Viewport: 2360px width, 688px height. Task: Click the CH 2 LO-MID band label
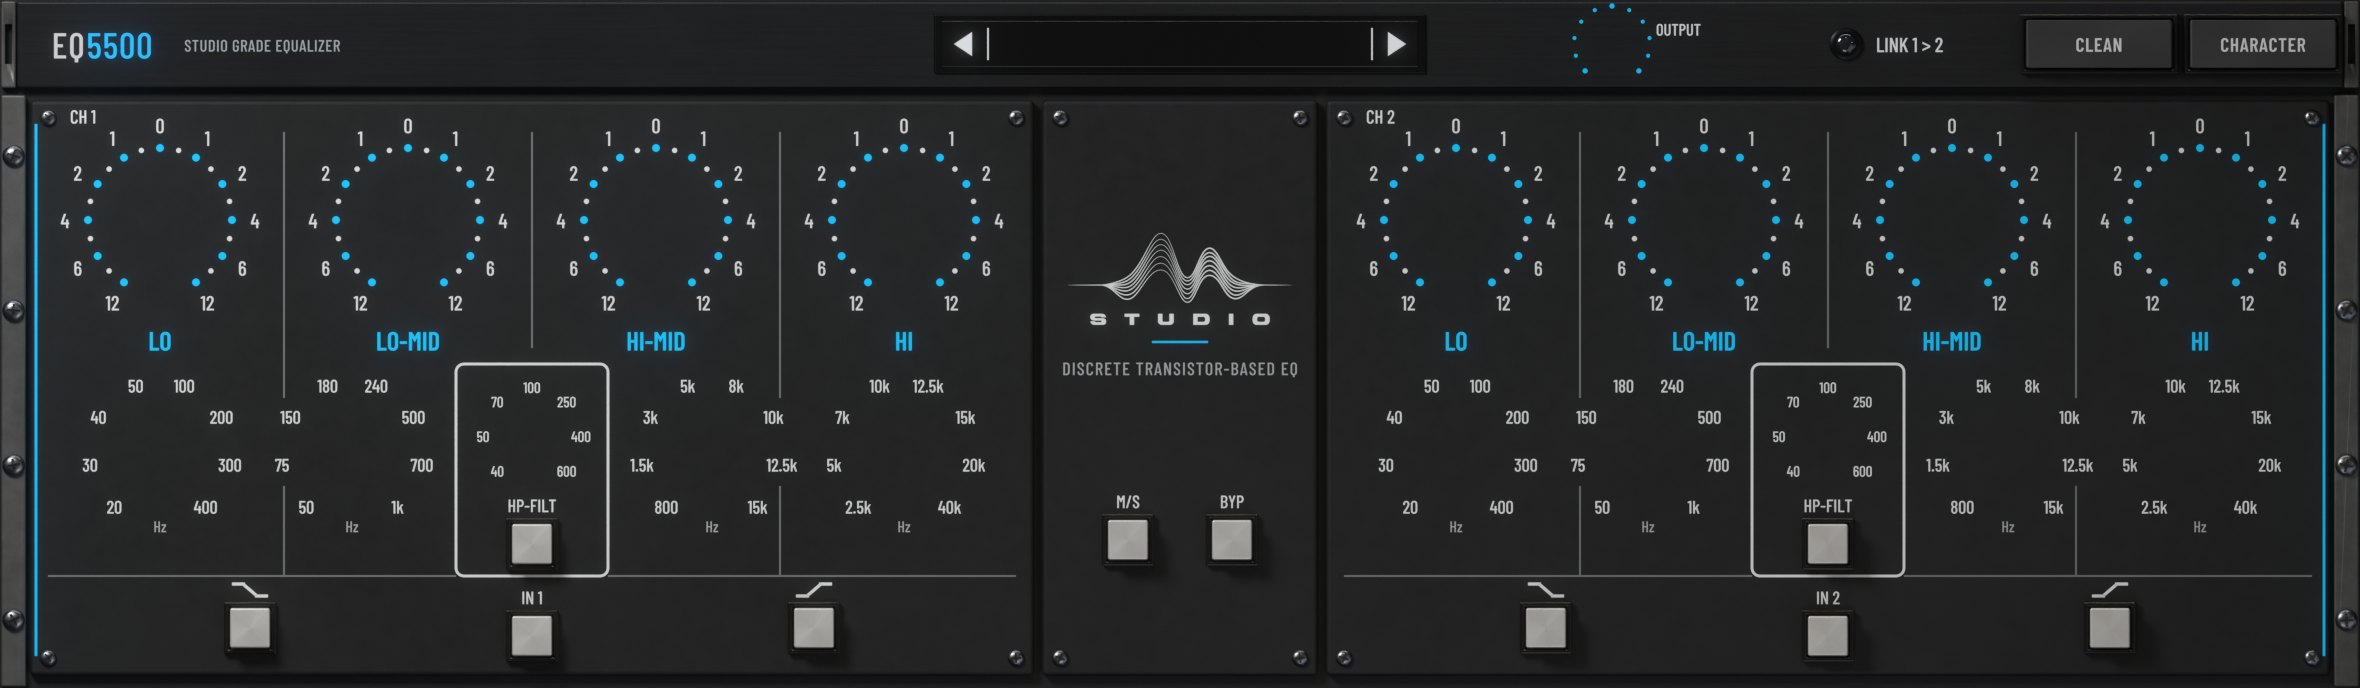click(x=1704, y=342)
